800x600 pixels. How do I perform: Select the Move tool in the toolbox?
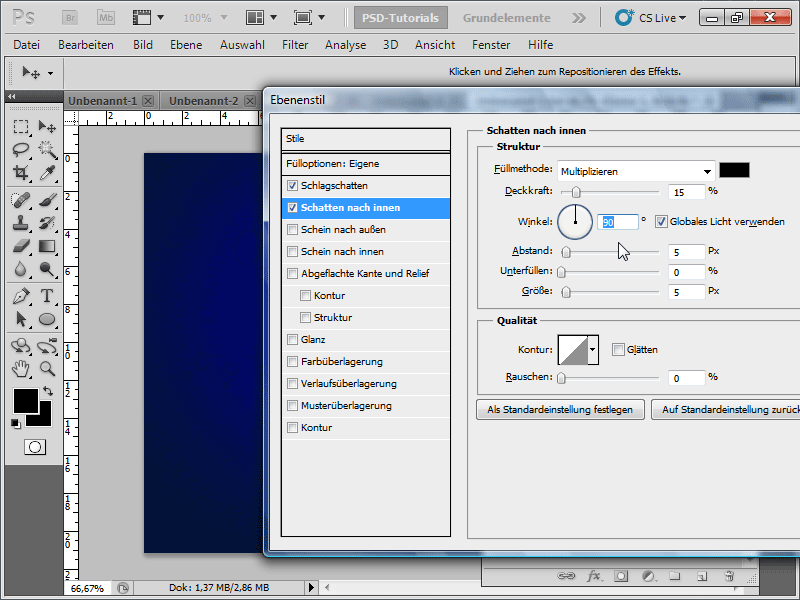click(47, 126)
